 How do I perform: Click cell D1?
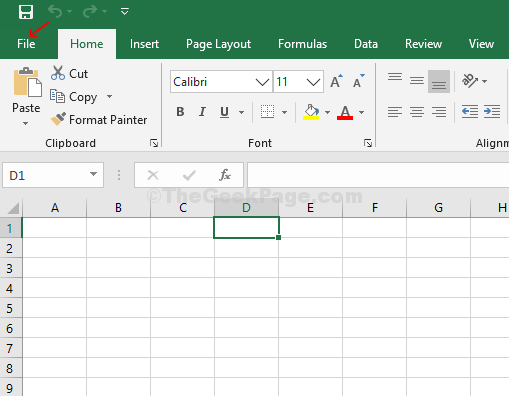pyautogui.click(x=246, y=228)
